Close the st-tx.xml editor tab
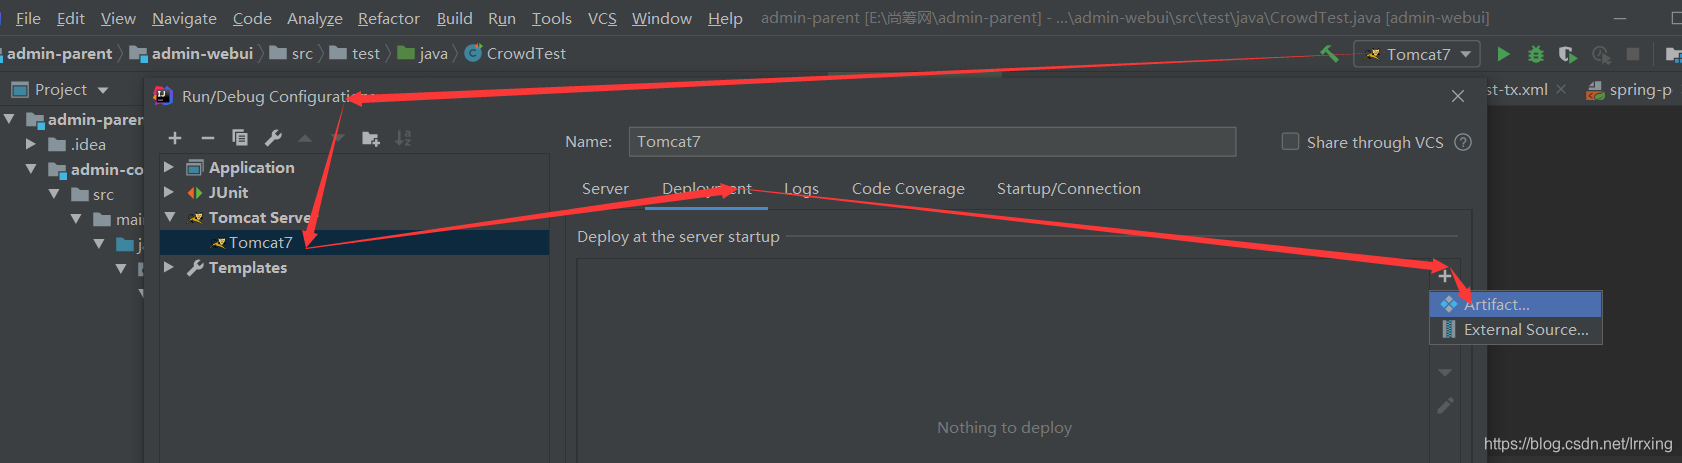1682x463 pixels. pos(1561,89)
